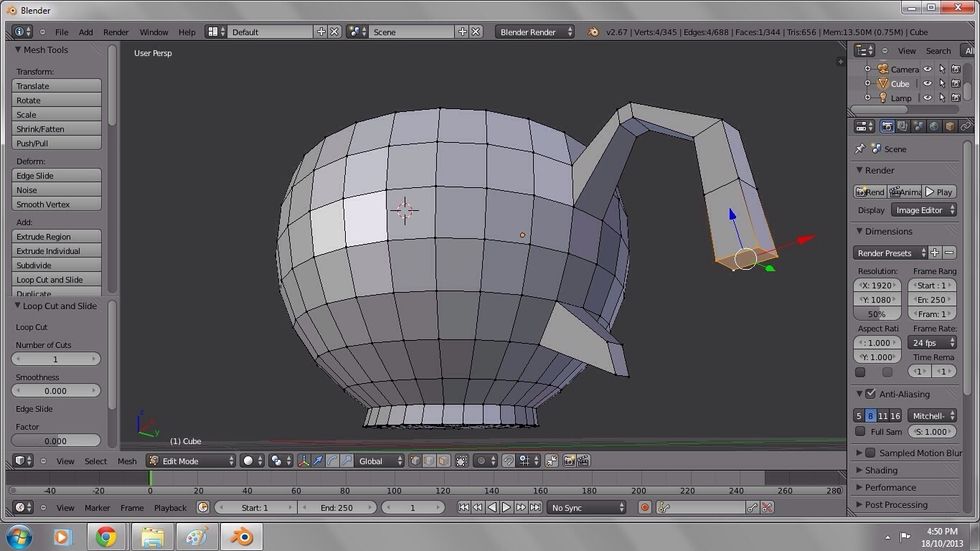Open Blender from the Windows taskbar
Screen dimensions: 980x551
coord(241,537)
